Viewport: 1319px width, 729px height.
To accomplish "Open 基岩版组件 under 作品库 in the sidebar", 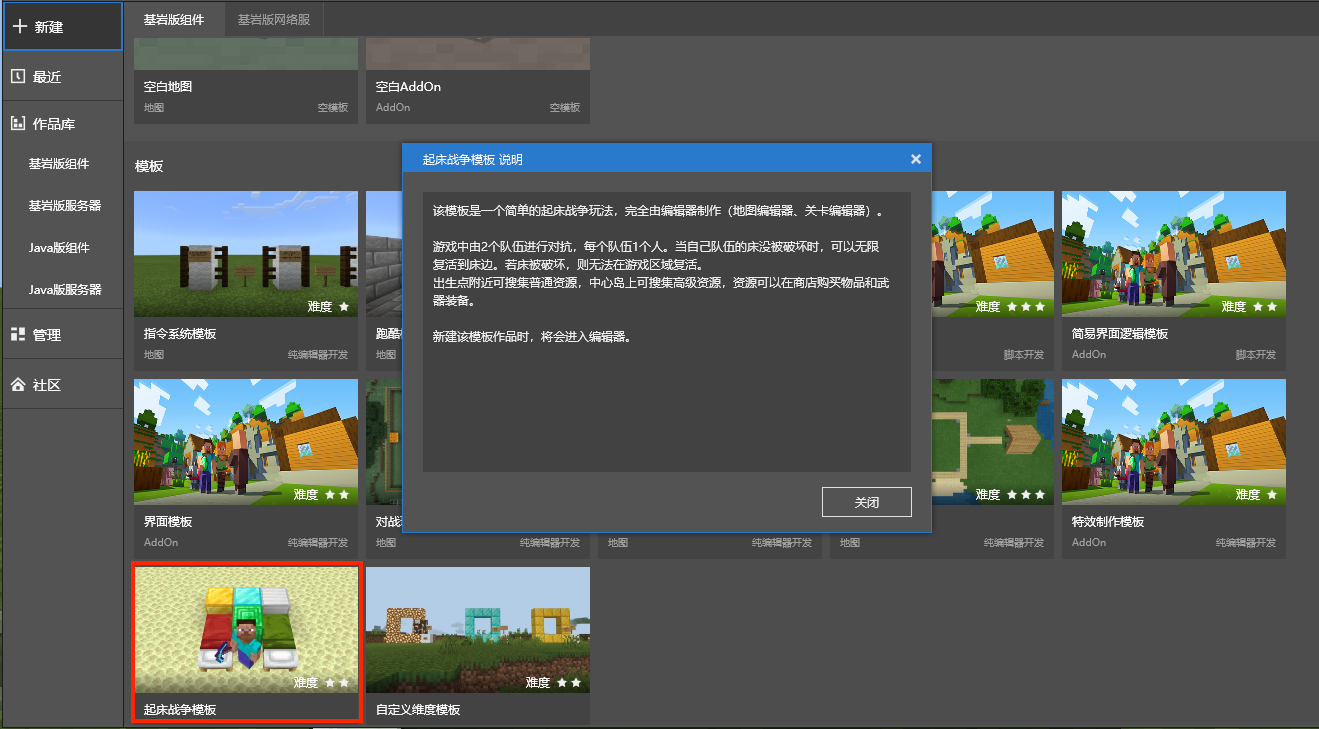I will pos(59,164).
